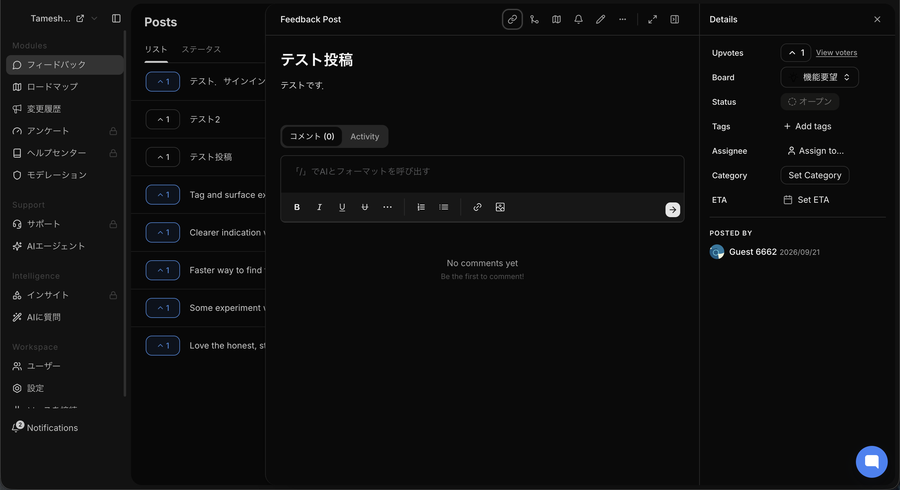The width and height of the screenshot is (900, 490).
Task: Switch to リスト tab
Action: 156,49
